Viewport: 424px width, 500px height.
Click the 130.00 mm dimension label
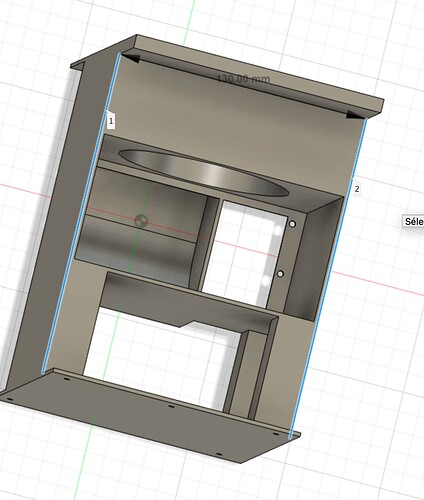pos(243,79)
